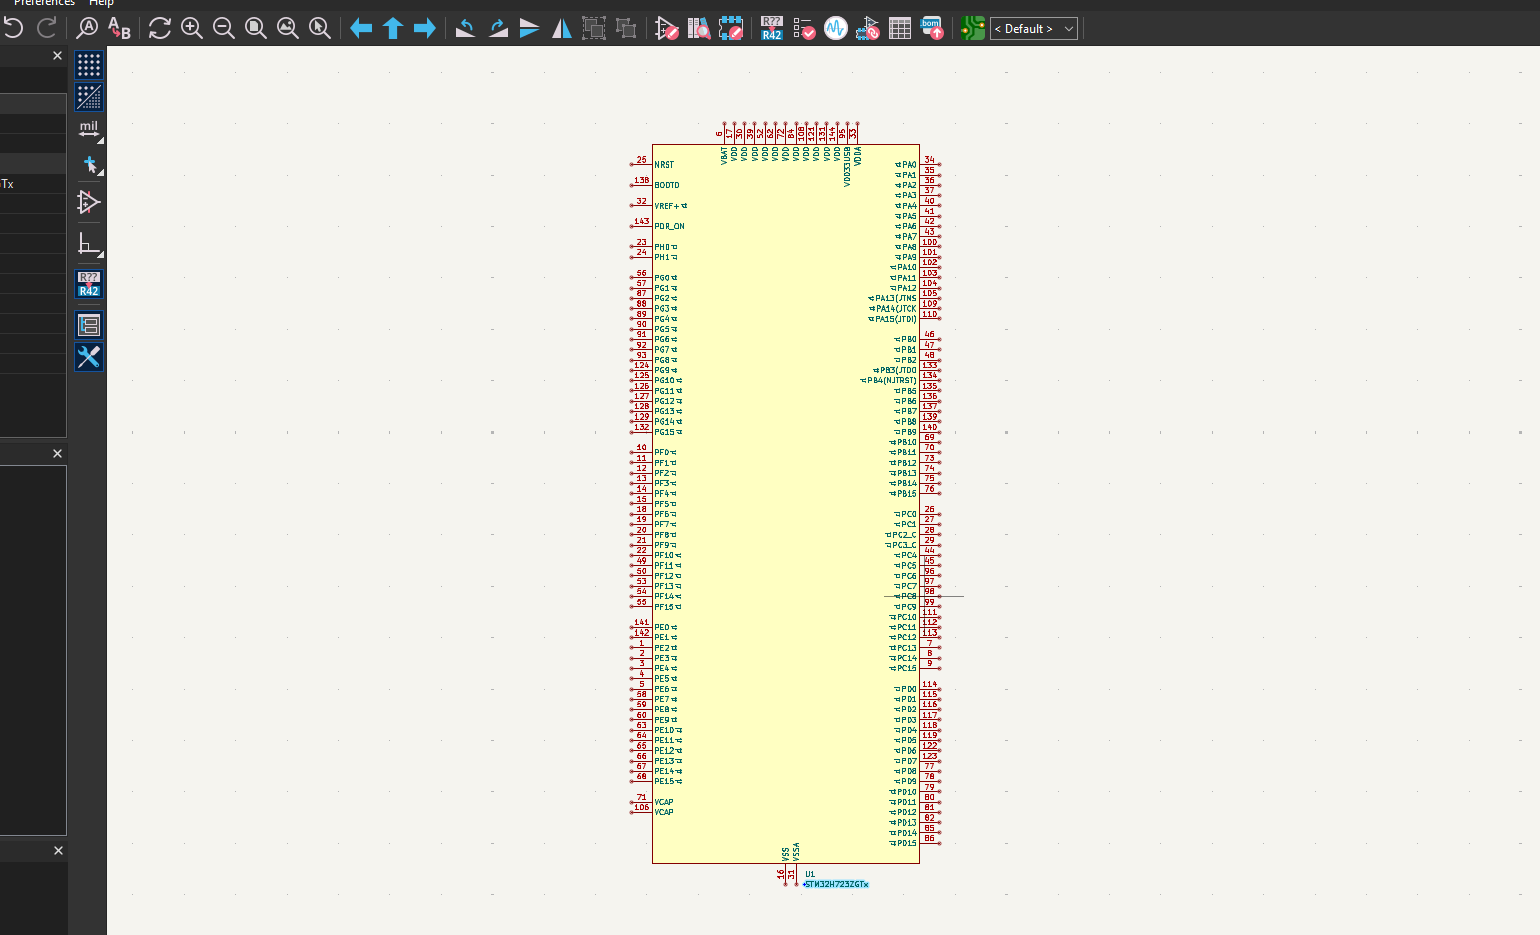1540x935 pixels.
Task: Open the Help menu
Action: coord(101,3)
